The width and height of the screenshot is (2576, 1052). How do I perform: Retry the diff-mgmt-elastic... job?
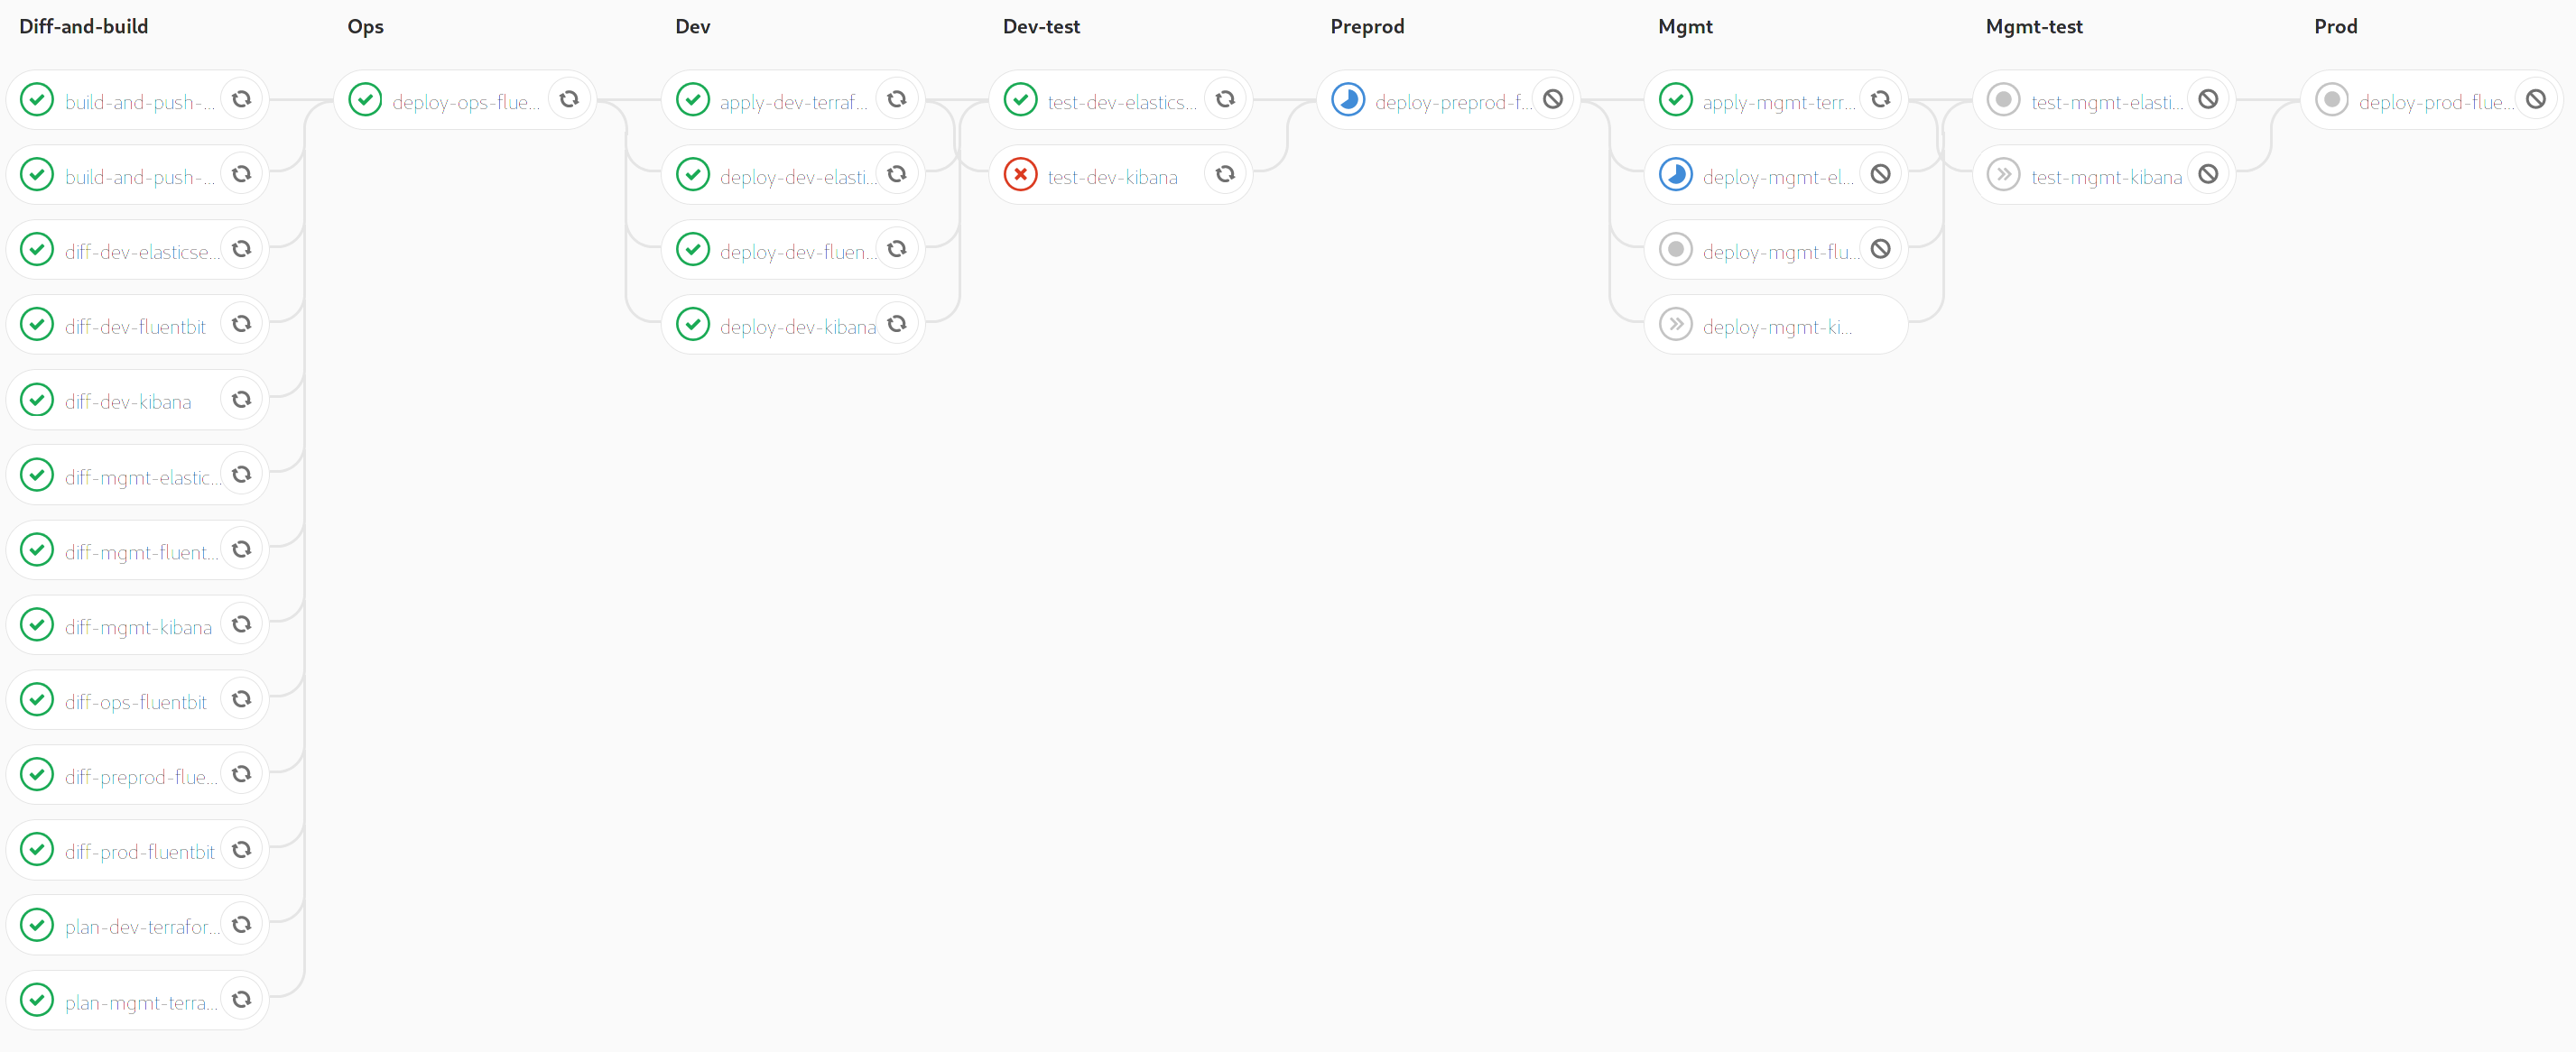(x=241, y=474)
